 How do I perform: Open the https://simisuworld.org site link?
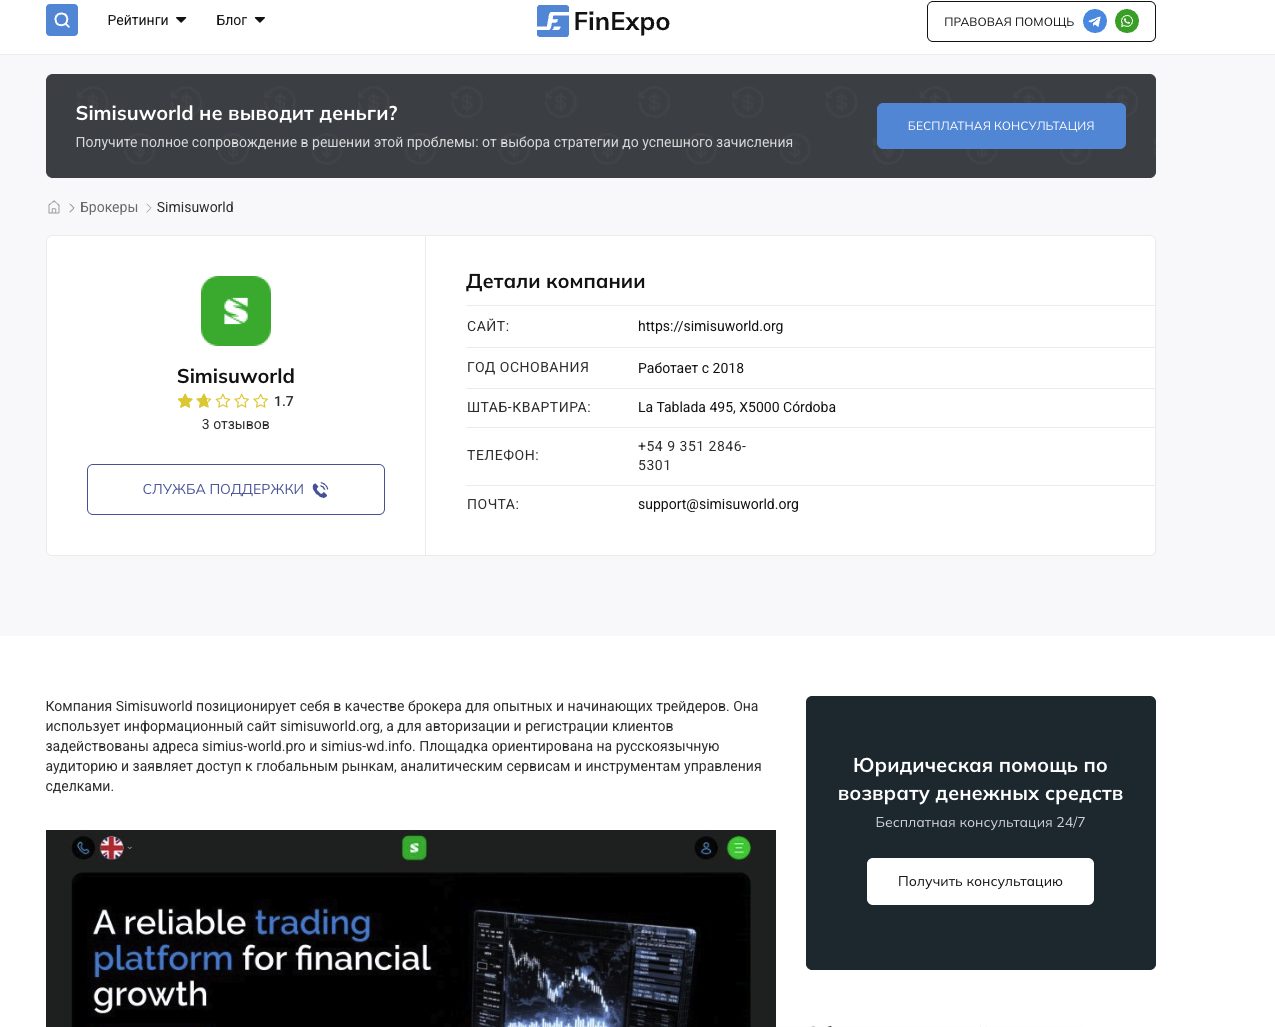pyautogui.click(x=710, y=326)
